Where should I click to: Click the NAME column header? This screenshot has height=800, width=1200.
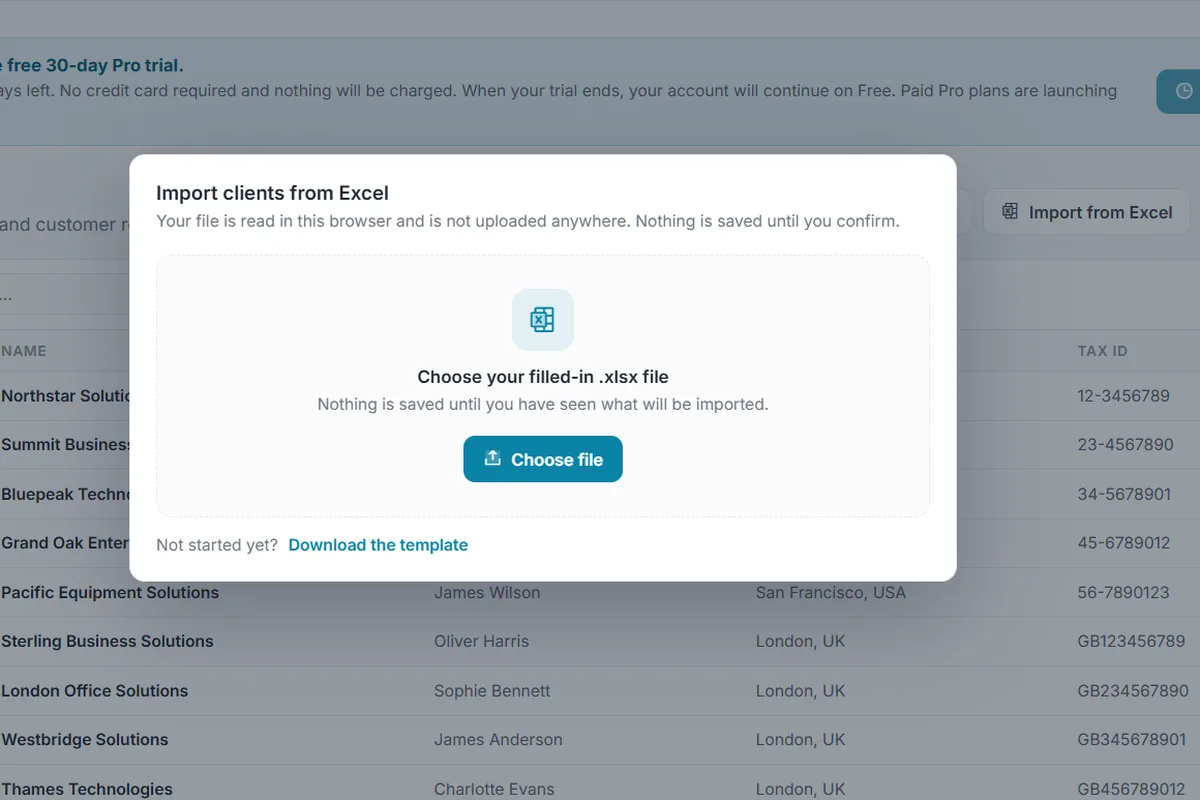[x=24, y=351]
